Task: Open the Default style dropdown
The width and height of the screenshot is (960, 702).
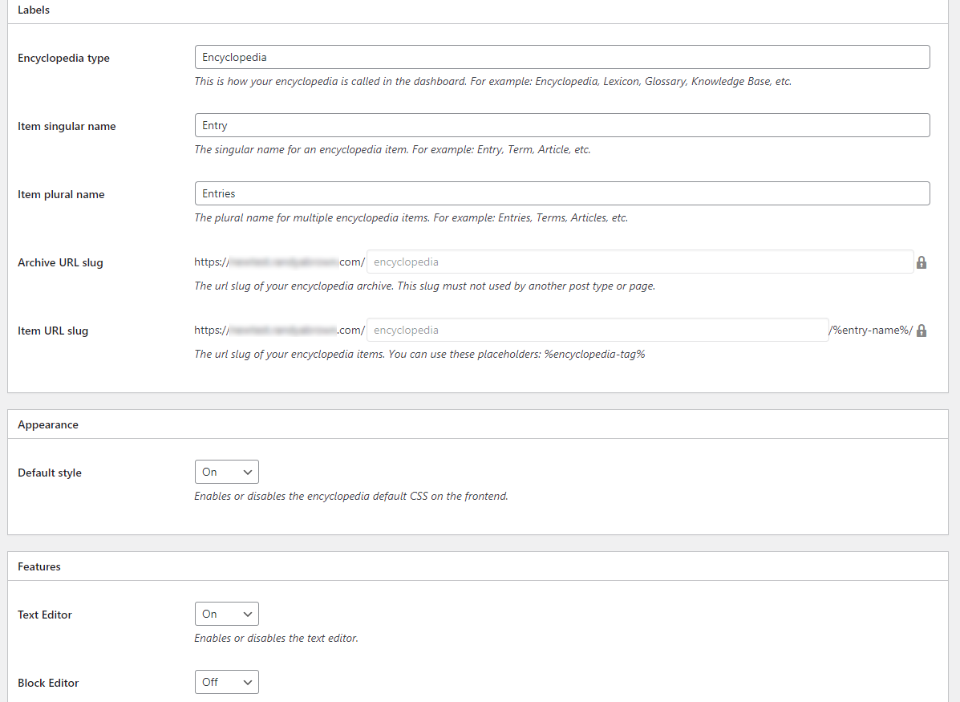Action: 226,472
